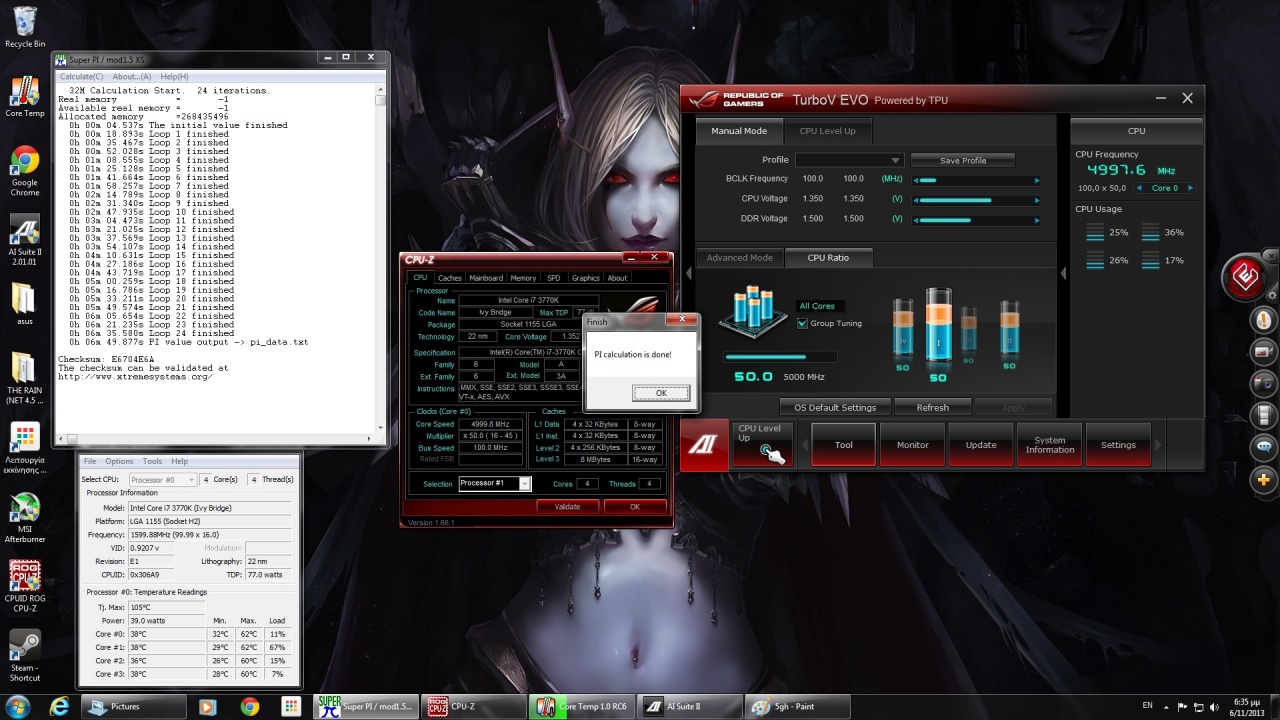The height and width of the screenshot is (720, 1280).
Task: Open Windows Media Player from taskbar
Action: 207,706
